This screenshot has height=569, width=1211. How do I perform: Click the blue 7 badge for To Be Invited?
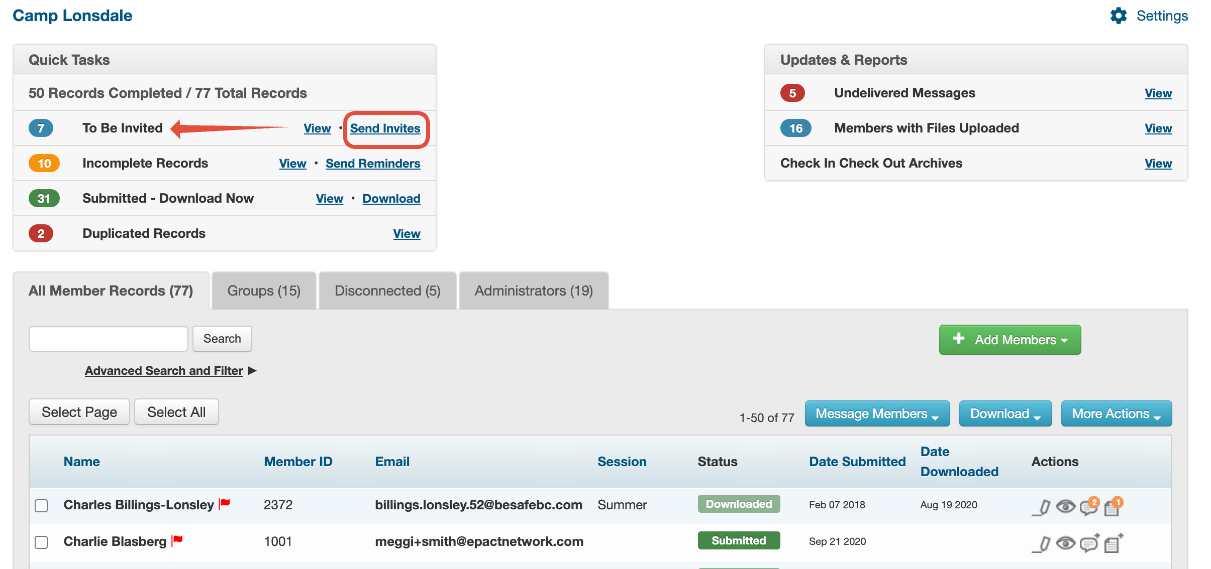pos(41,128)
